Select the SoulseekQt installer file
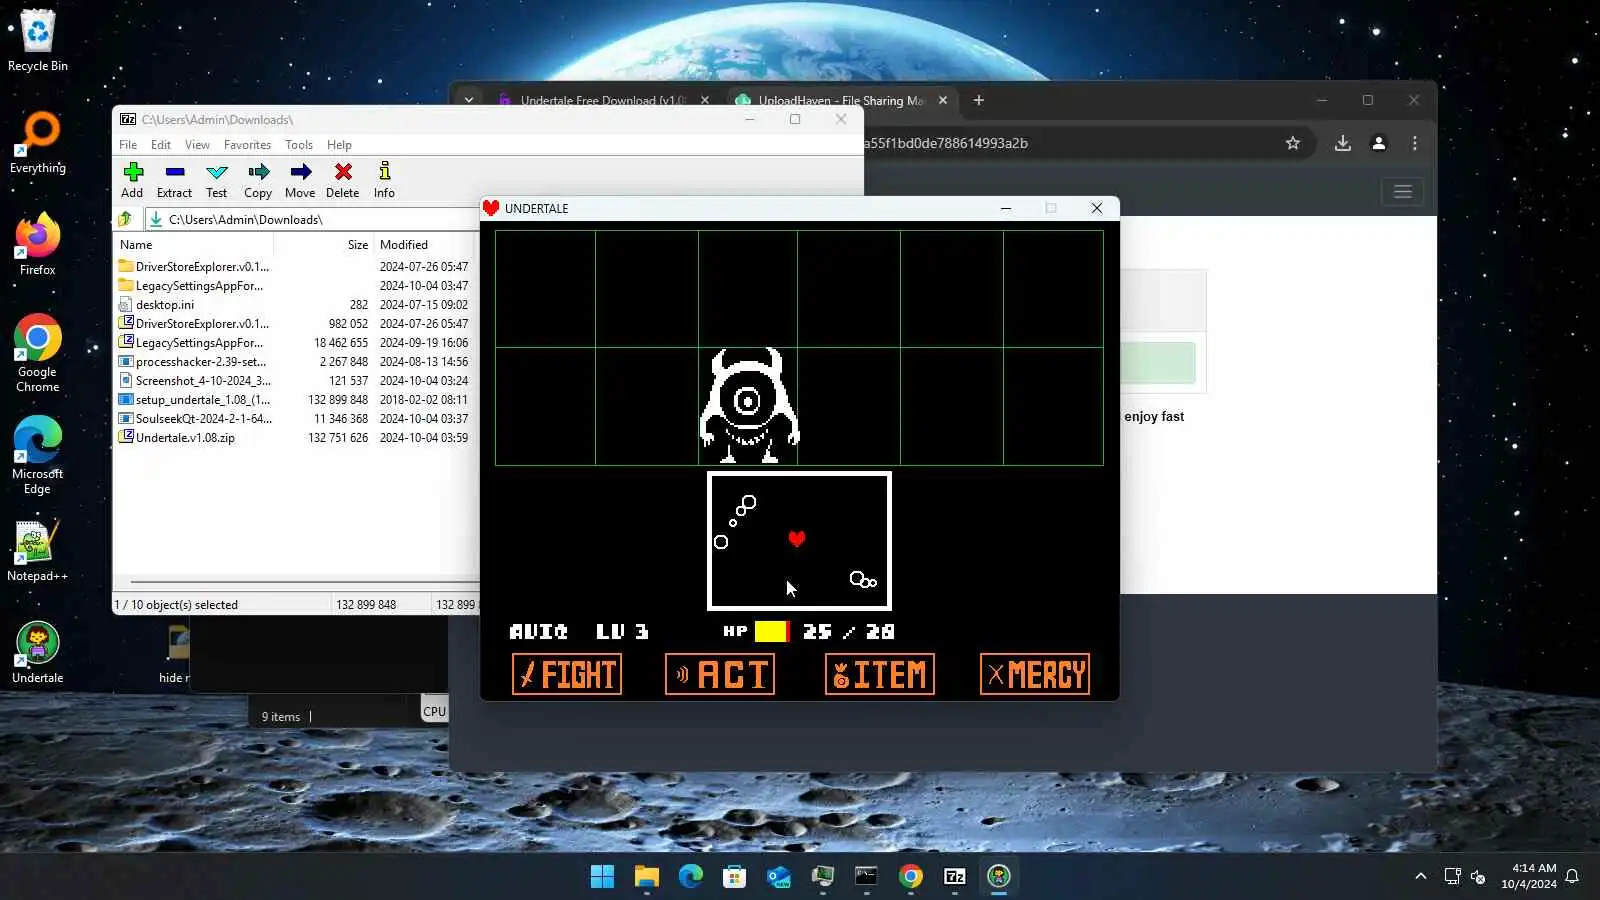The height and width of the screenshot is (900, 1600). click(295, 419)
